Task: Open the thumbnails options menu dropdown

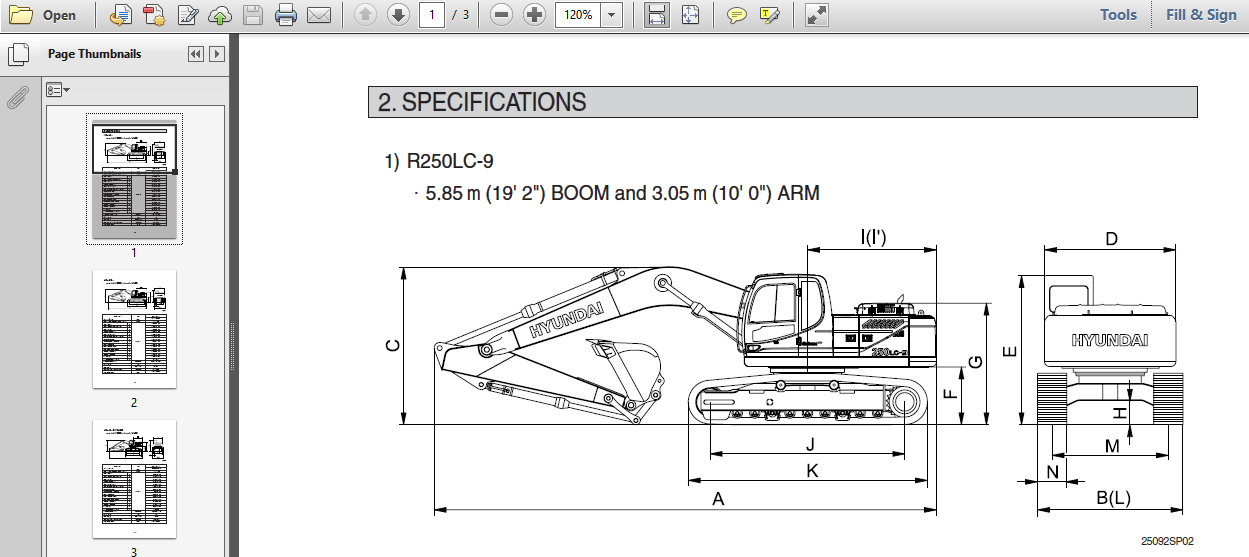Action: tap(58, 90)
